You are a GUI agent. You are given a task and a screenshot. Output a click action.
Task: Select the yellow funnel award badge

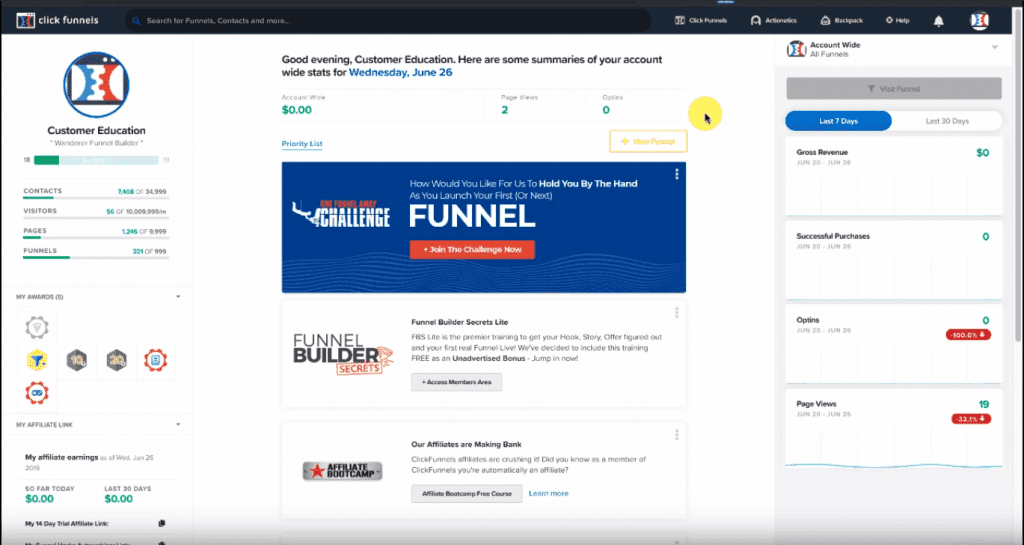37,360
